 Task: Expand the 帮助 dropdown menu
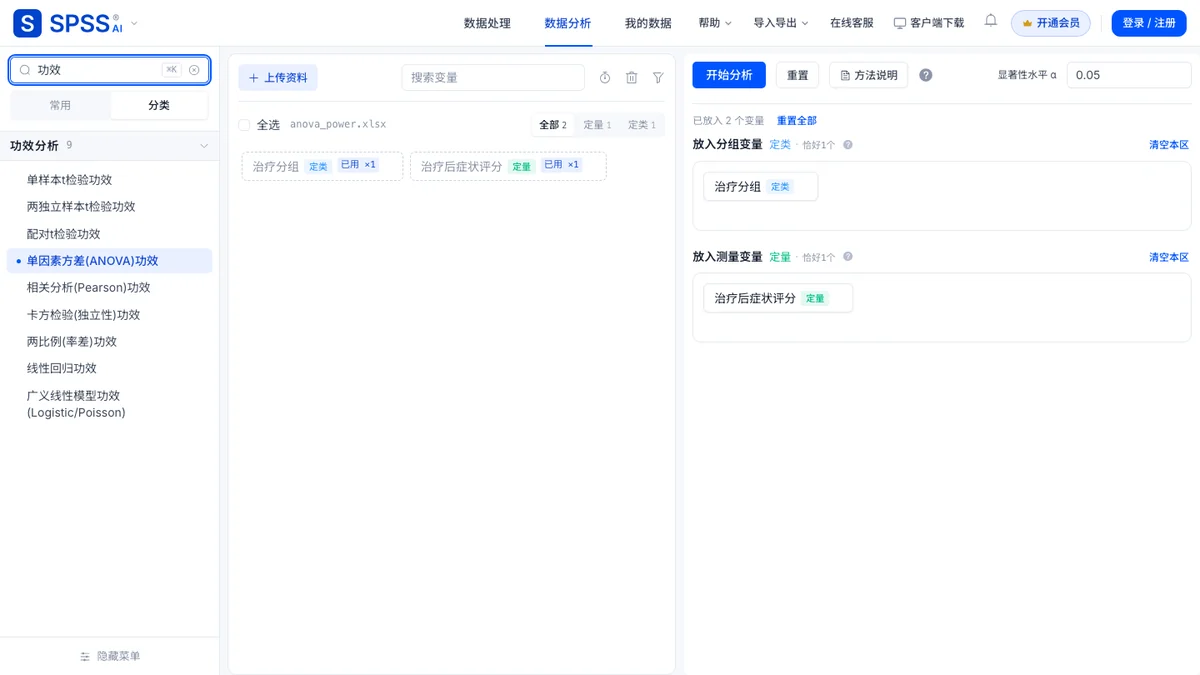715,23
